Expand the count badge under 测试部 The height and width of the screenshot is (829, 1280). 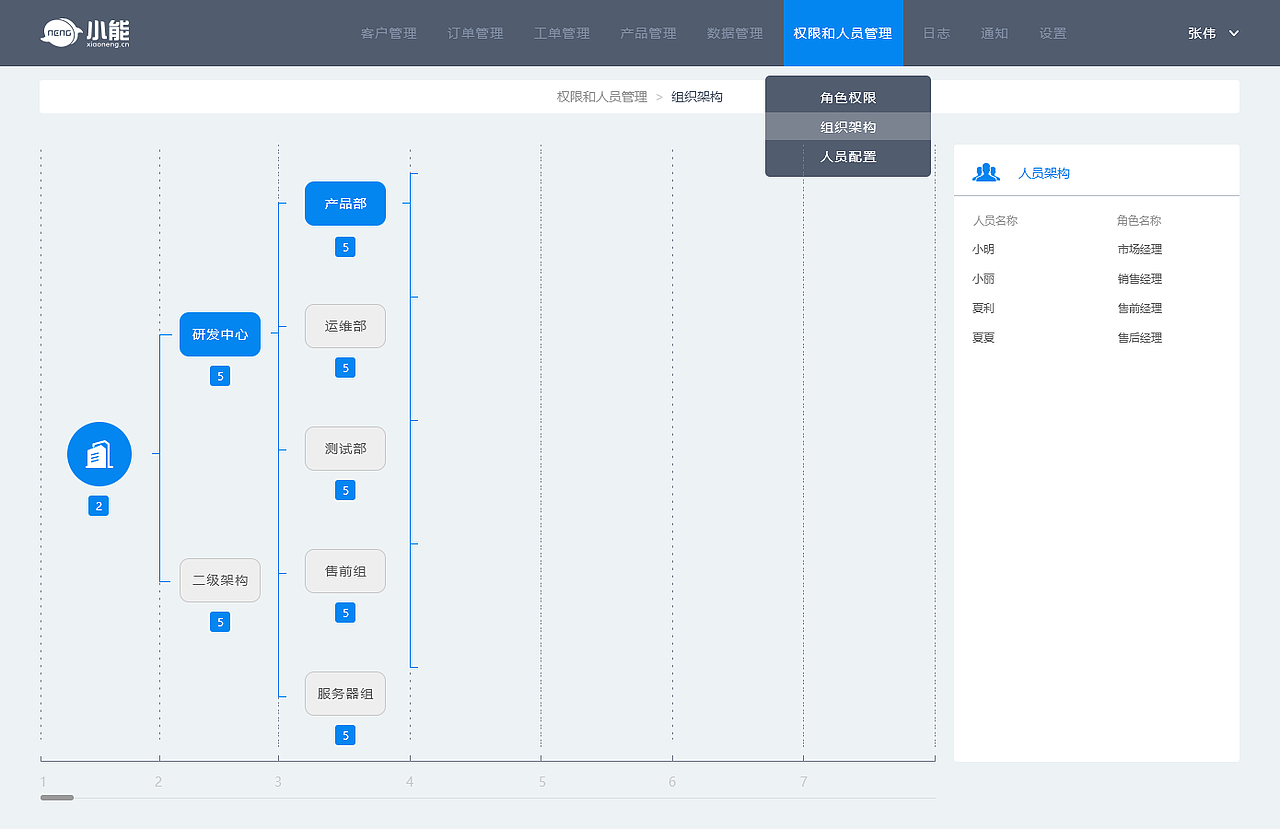coord(345,490)
